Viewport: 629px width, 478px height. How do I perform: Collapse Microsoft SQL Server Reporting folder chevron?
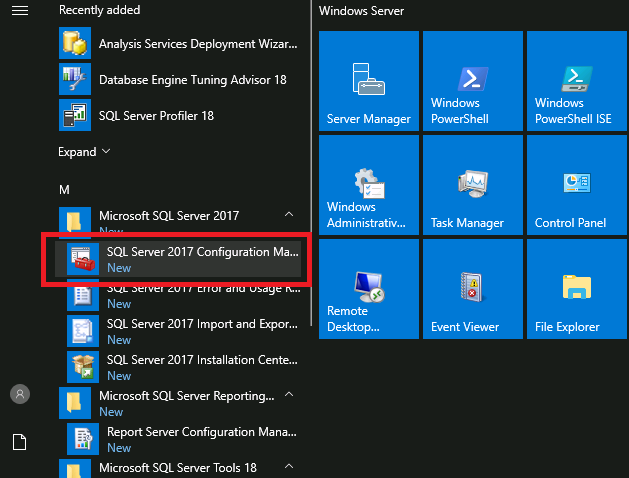coord(289,395)
